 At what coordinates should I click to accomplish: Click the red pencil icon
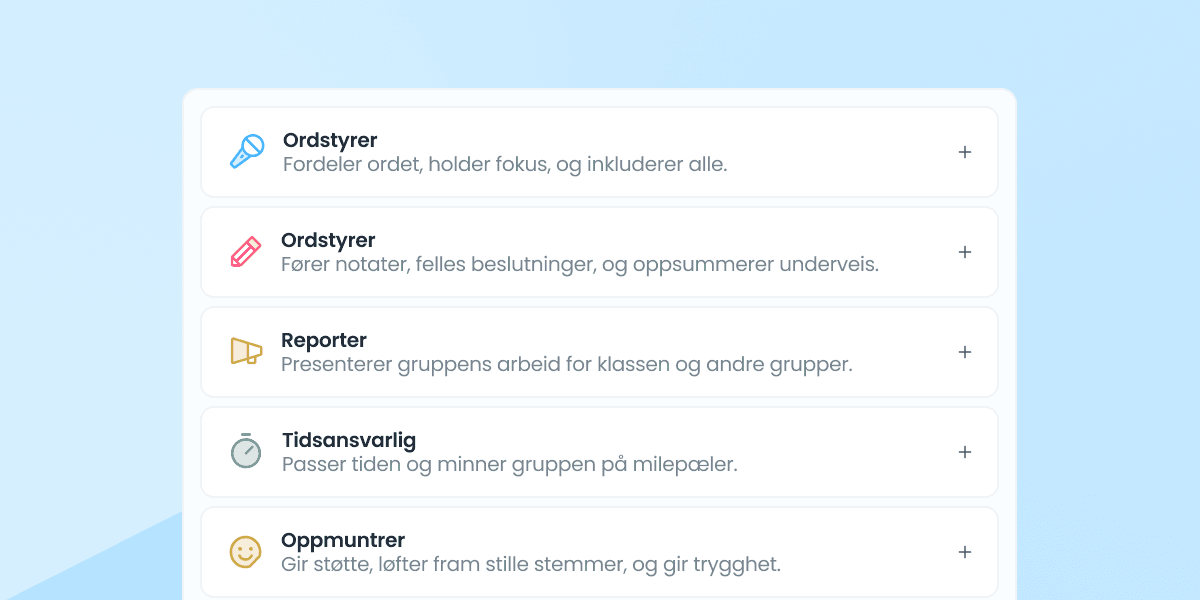246,252
